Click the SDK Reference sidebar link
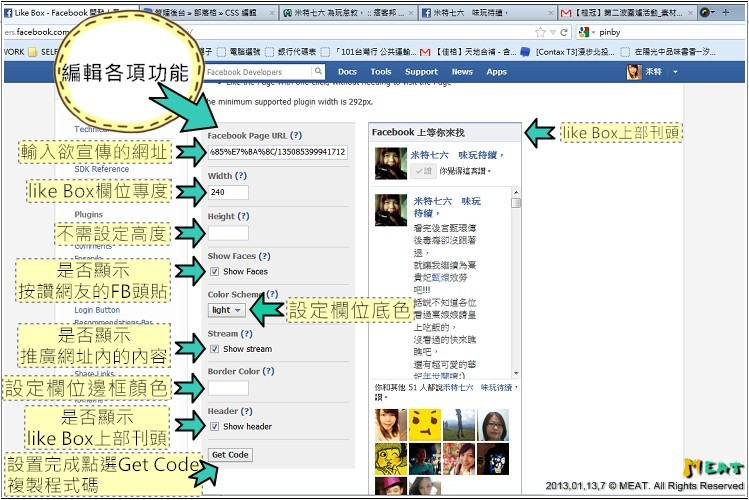The image size is (749, 500). pos(102,169)
